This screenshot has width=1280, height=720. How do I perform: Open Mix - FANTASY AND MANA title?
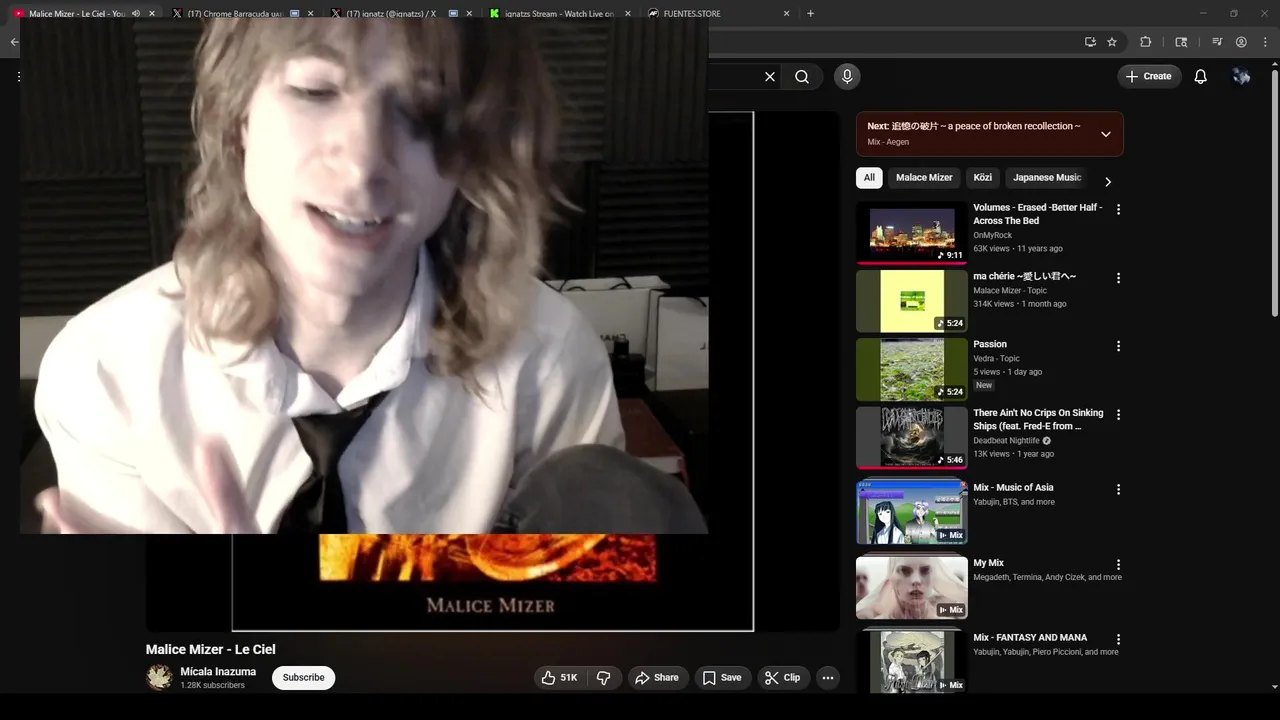(1030, 638)
